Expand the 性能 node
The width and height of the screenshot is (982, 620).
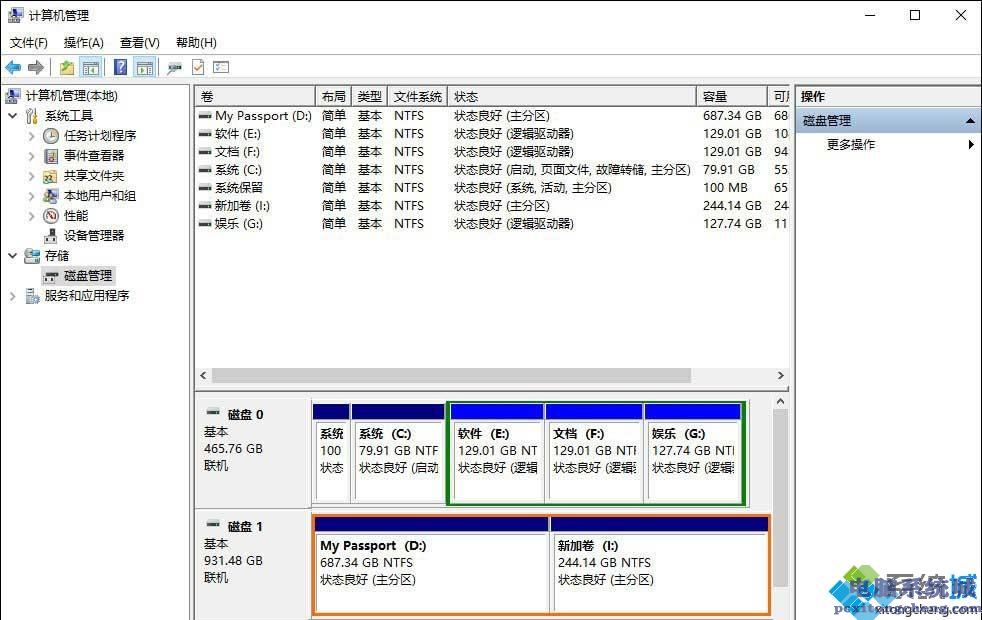coord(31,216)
